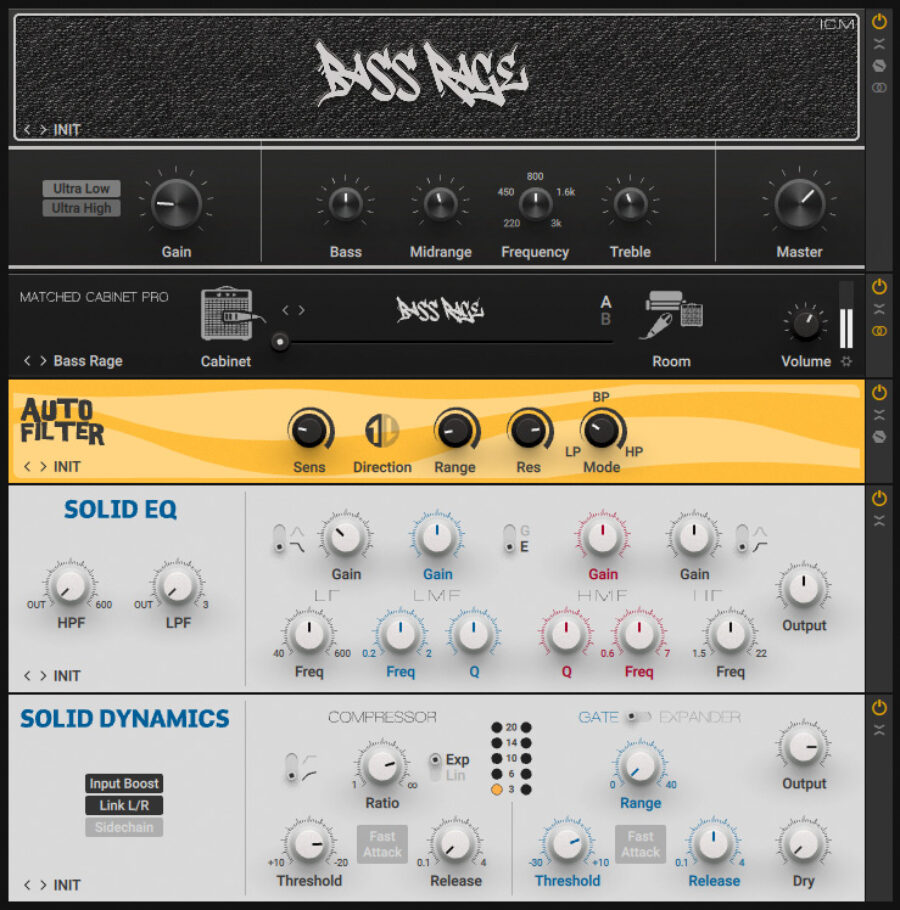Click the next cabinet arrow in Matched Cabinet Pro

click(x=301, y=310)
